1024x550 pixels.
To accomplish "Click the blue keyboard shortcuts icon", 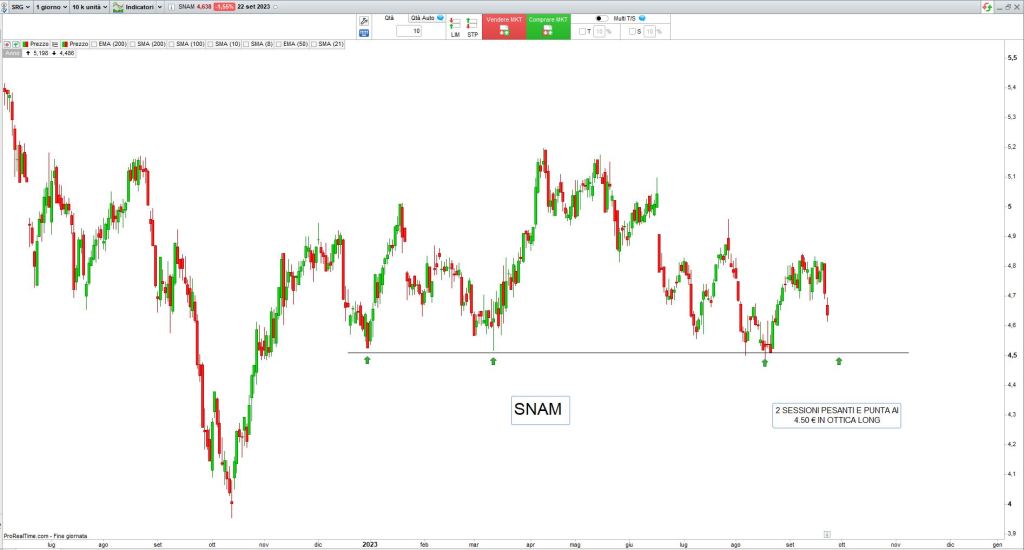I will coord(364,33).
